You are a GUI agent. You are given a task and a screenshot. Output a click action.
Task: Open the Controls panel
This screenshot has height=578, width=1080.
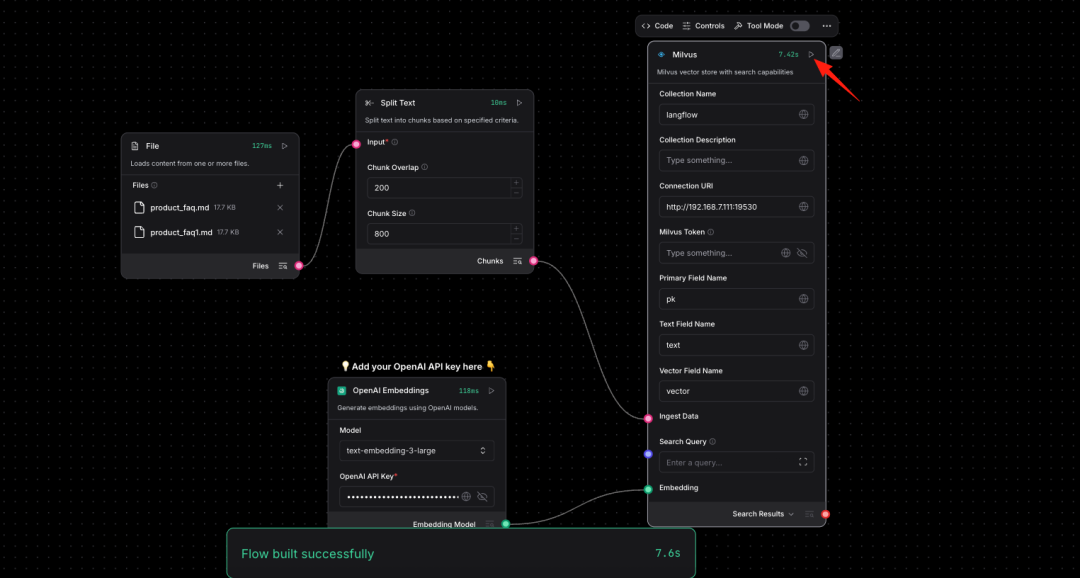(x=703, y=26)
